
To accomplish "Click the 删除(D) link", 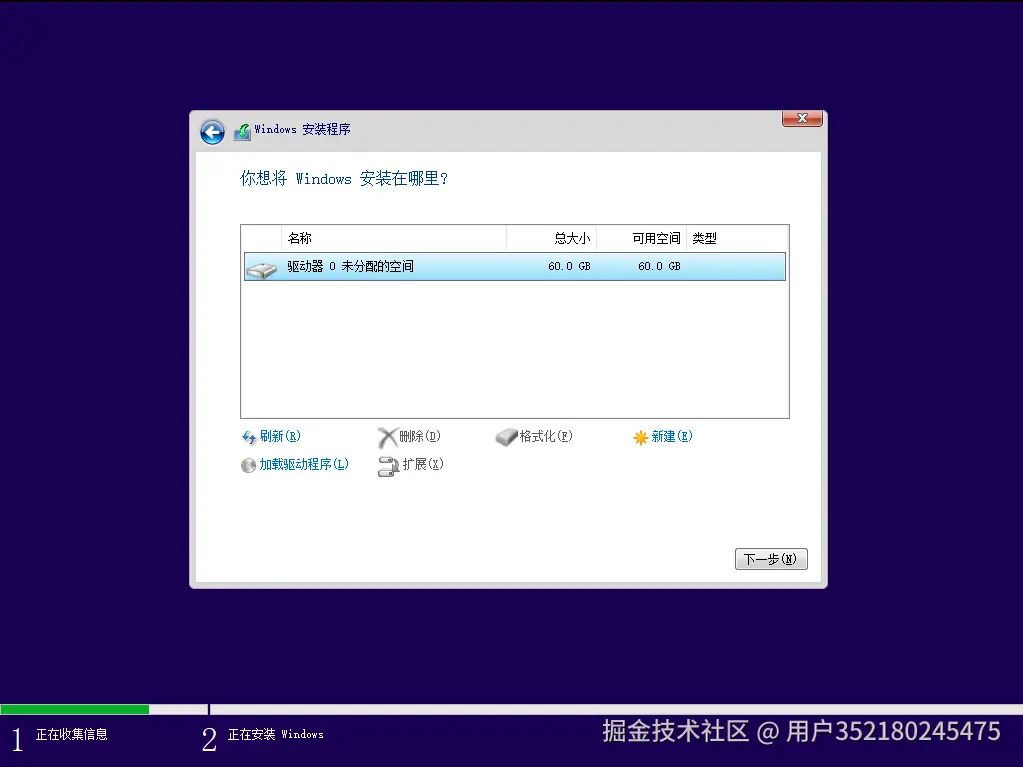I will pyautogui.click(x=420, y=436).
